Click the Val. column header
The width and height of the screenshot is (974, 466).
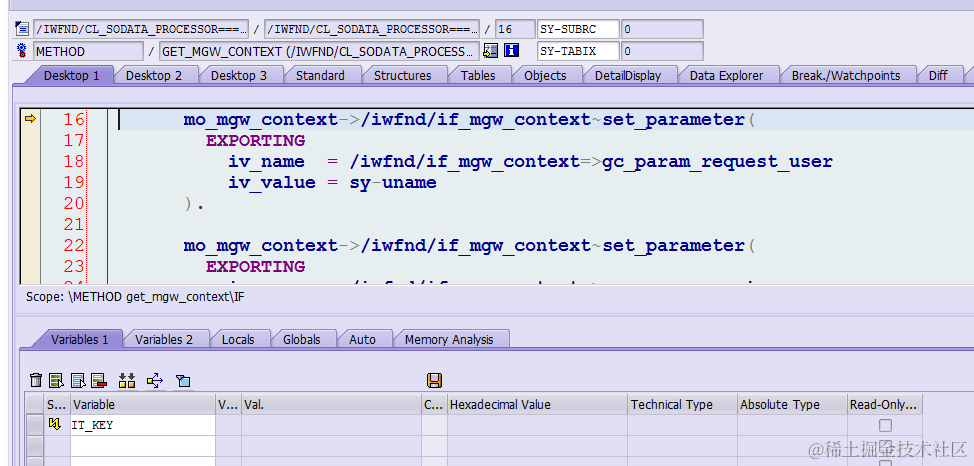pyautogui.click(x=331, y=404)
